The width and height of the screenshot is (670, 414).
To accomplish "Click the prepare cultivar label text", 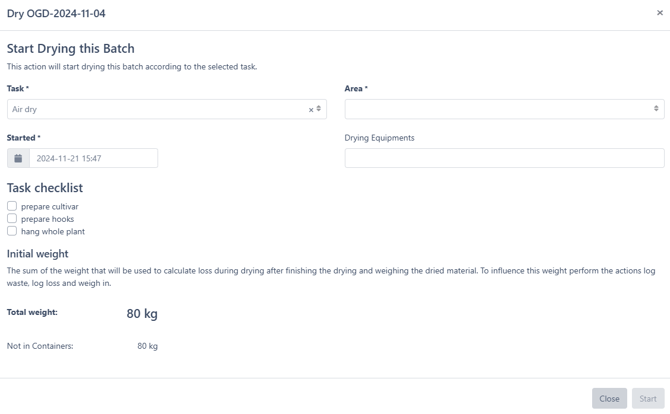I will point(50,206).
